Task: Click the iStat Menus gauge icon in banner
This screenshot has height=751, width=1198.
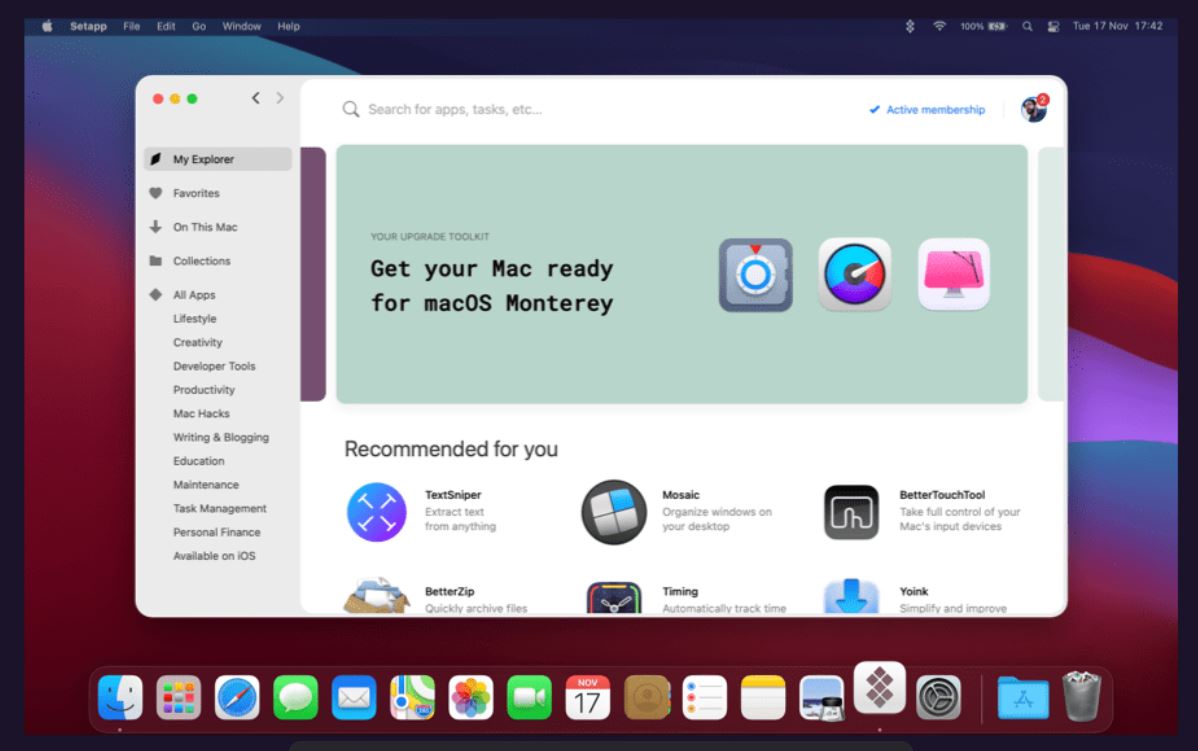Action: click(854, 274)
